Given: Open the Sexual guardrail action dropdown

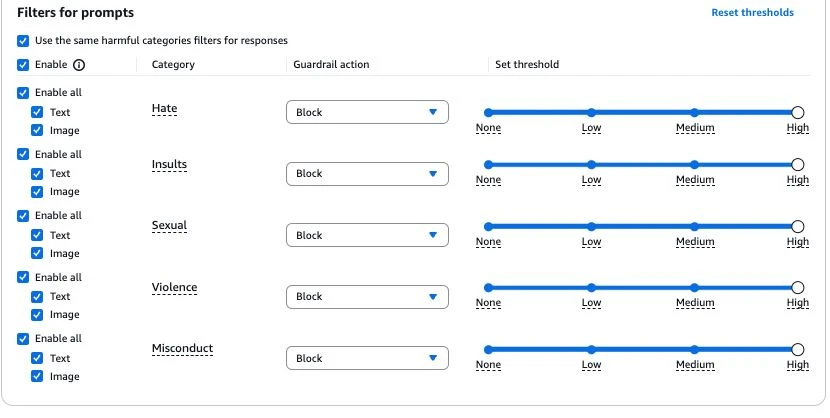Looking at the screenshot, I should click(x=367, y=235).
